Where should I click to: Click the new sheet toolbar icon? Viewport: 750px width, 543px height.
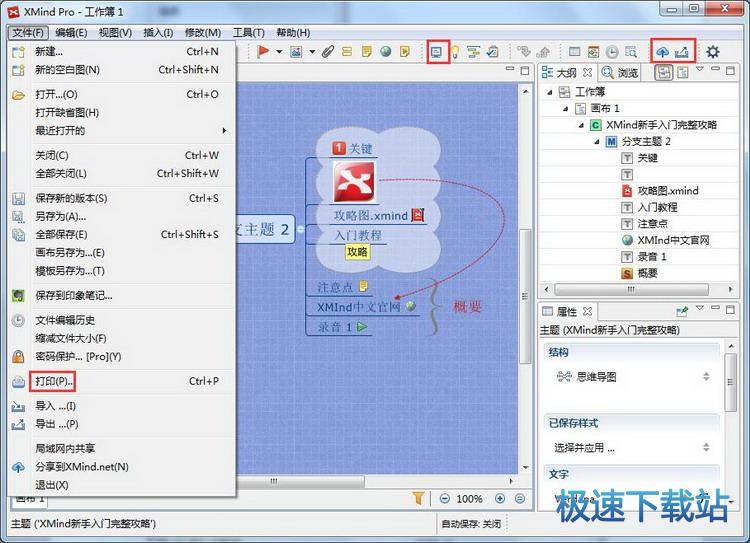click(x=574, y=52)
